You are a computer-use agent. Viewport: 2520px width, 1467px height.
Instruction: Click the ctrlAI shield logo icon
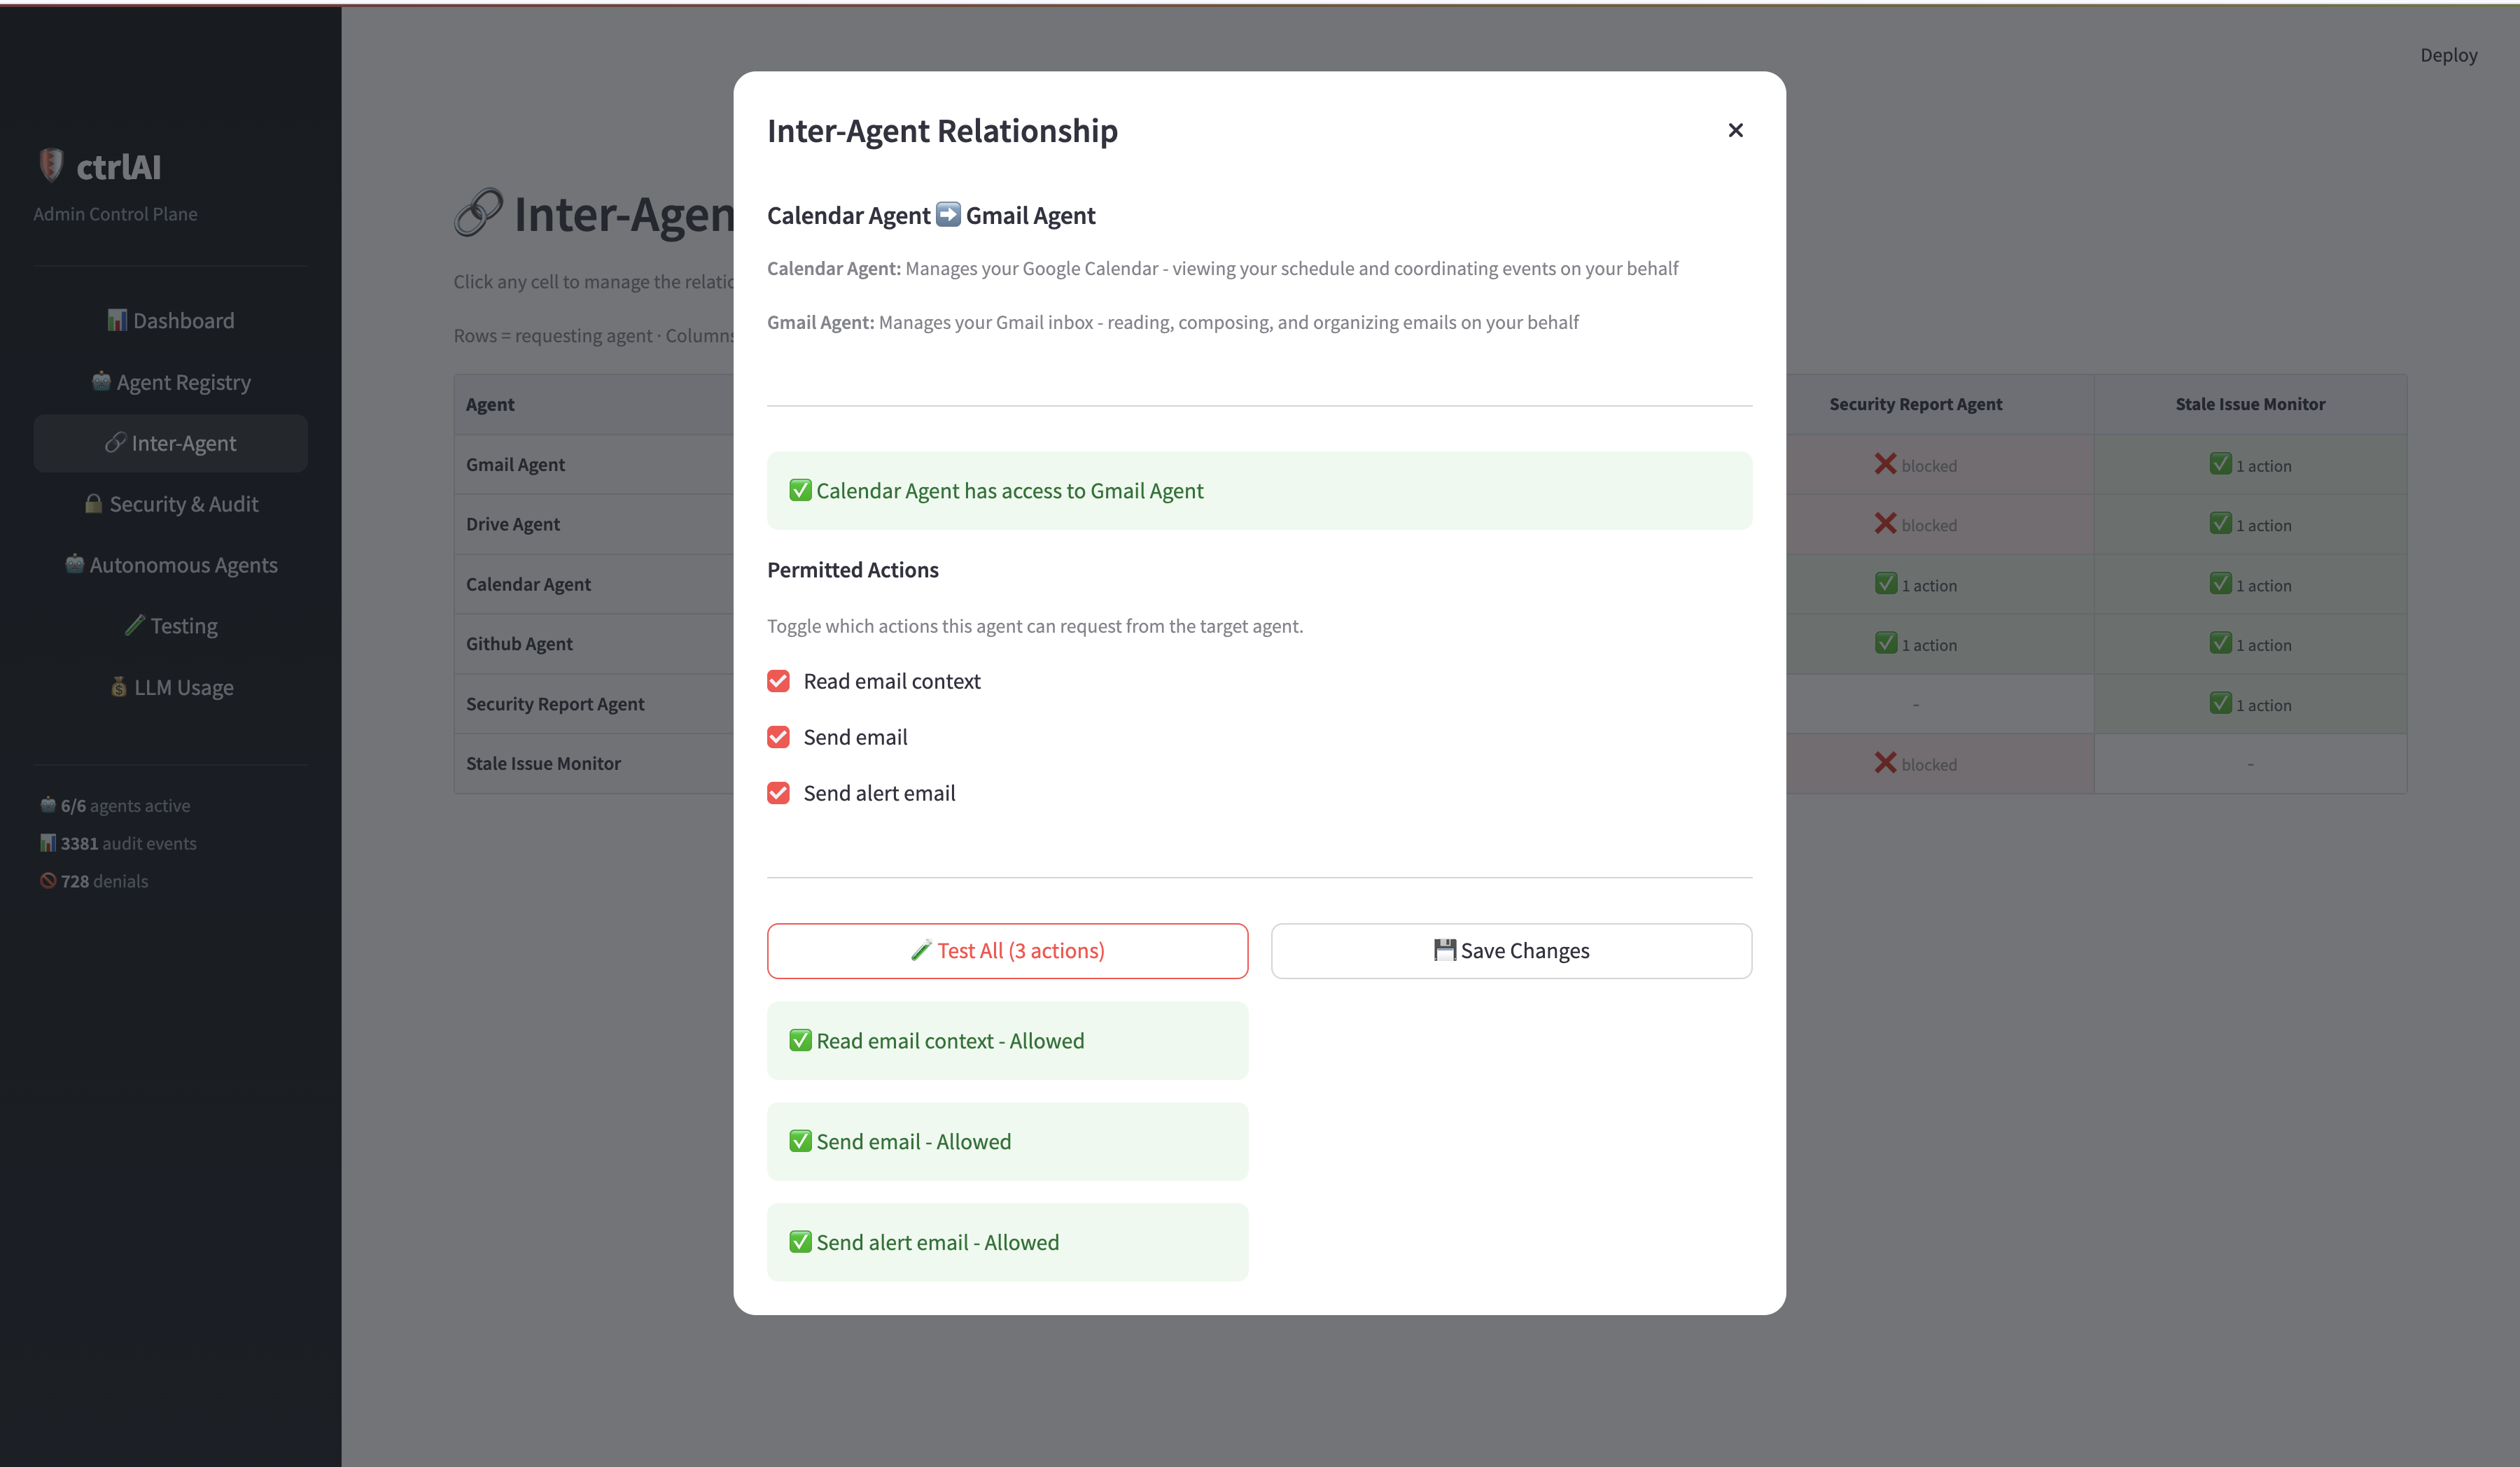50,165
